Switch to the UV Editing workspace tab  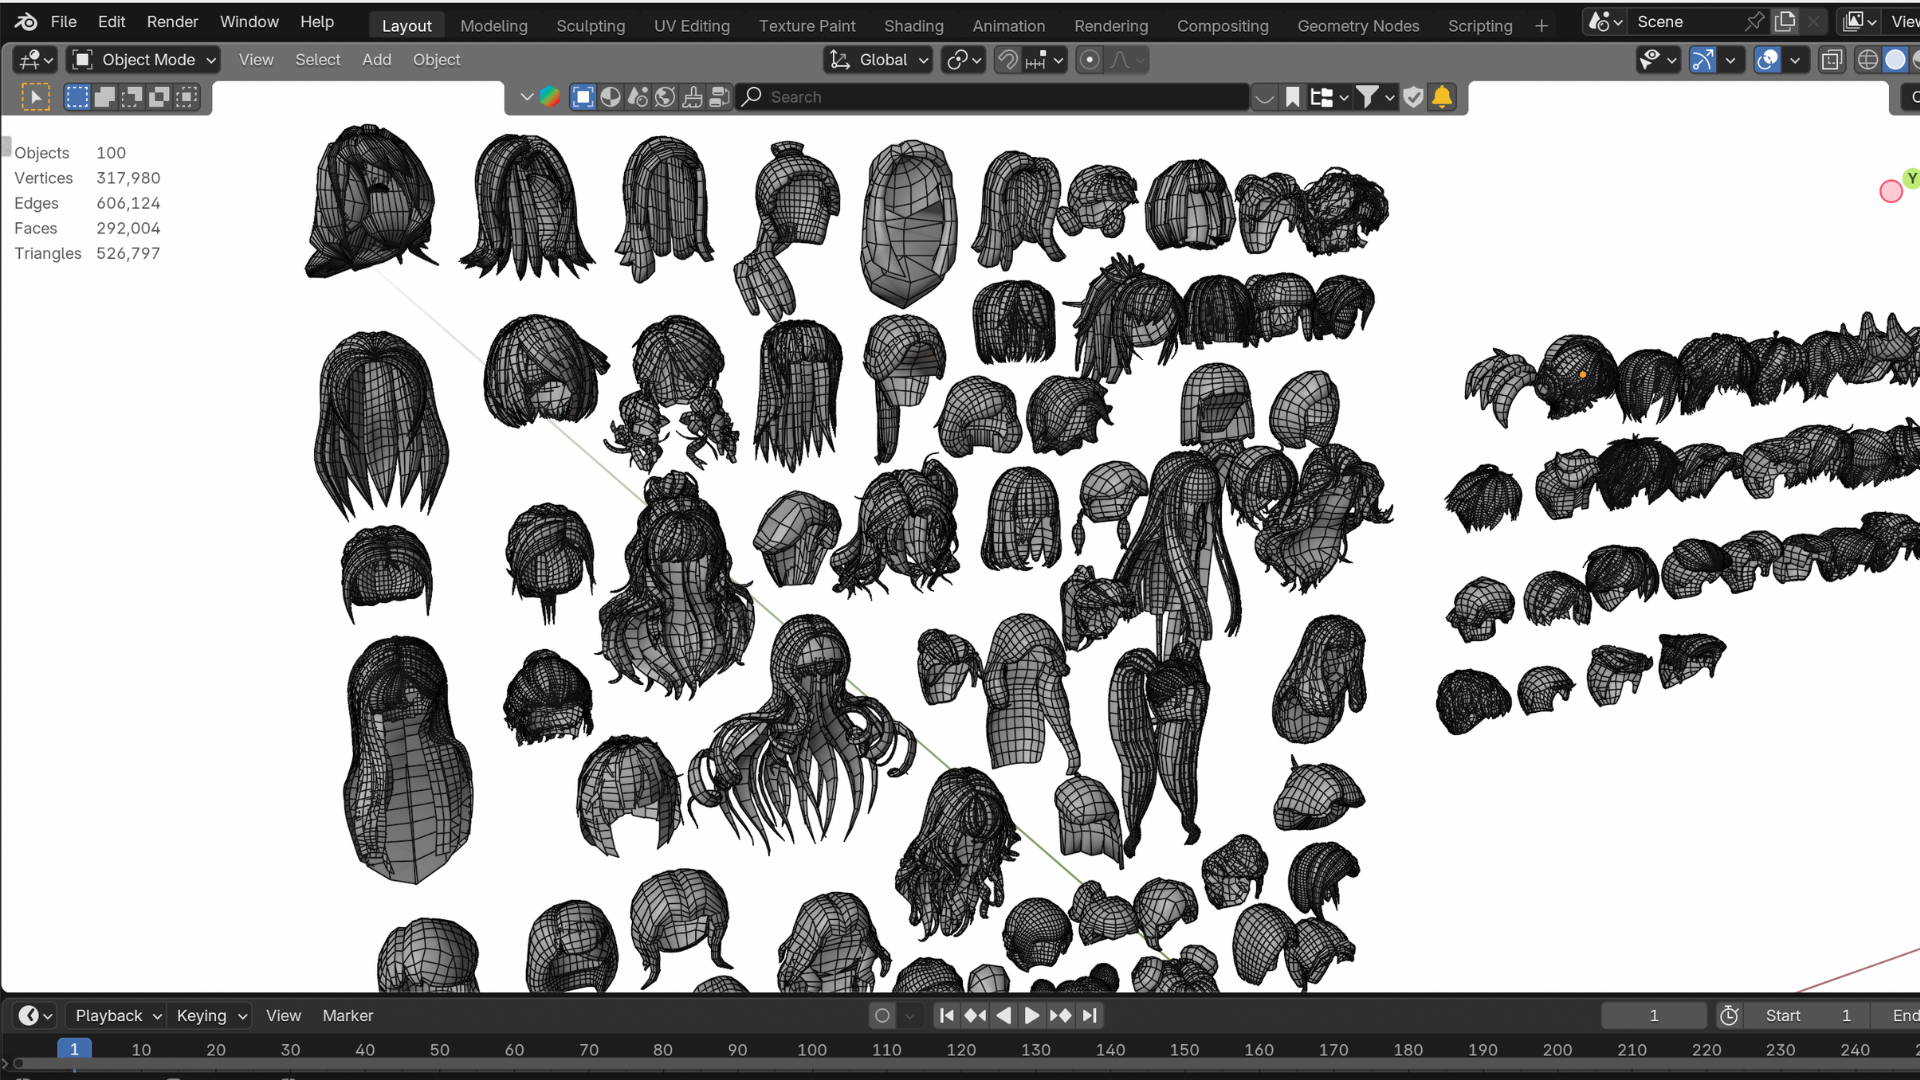tap(692, 26)
